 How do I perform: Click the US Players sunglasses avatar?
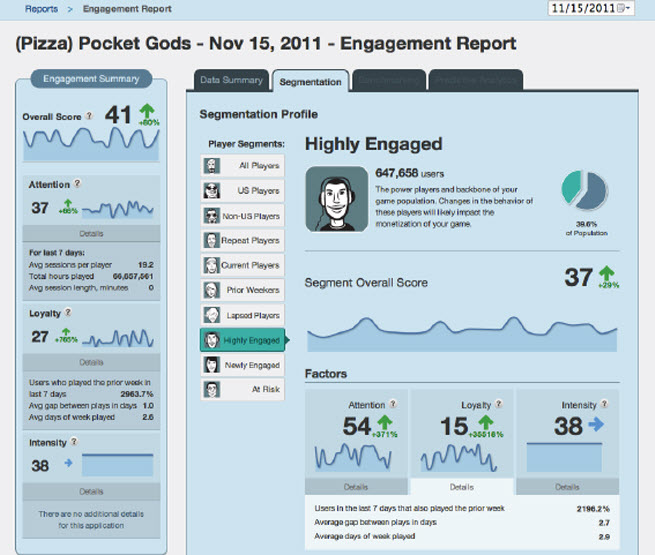[212, 191]
